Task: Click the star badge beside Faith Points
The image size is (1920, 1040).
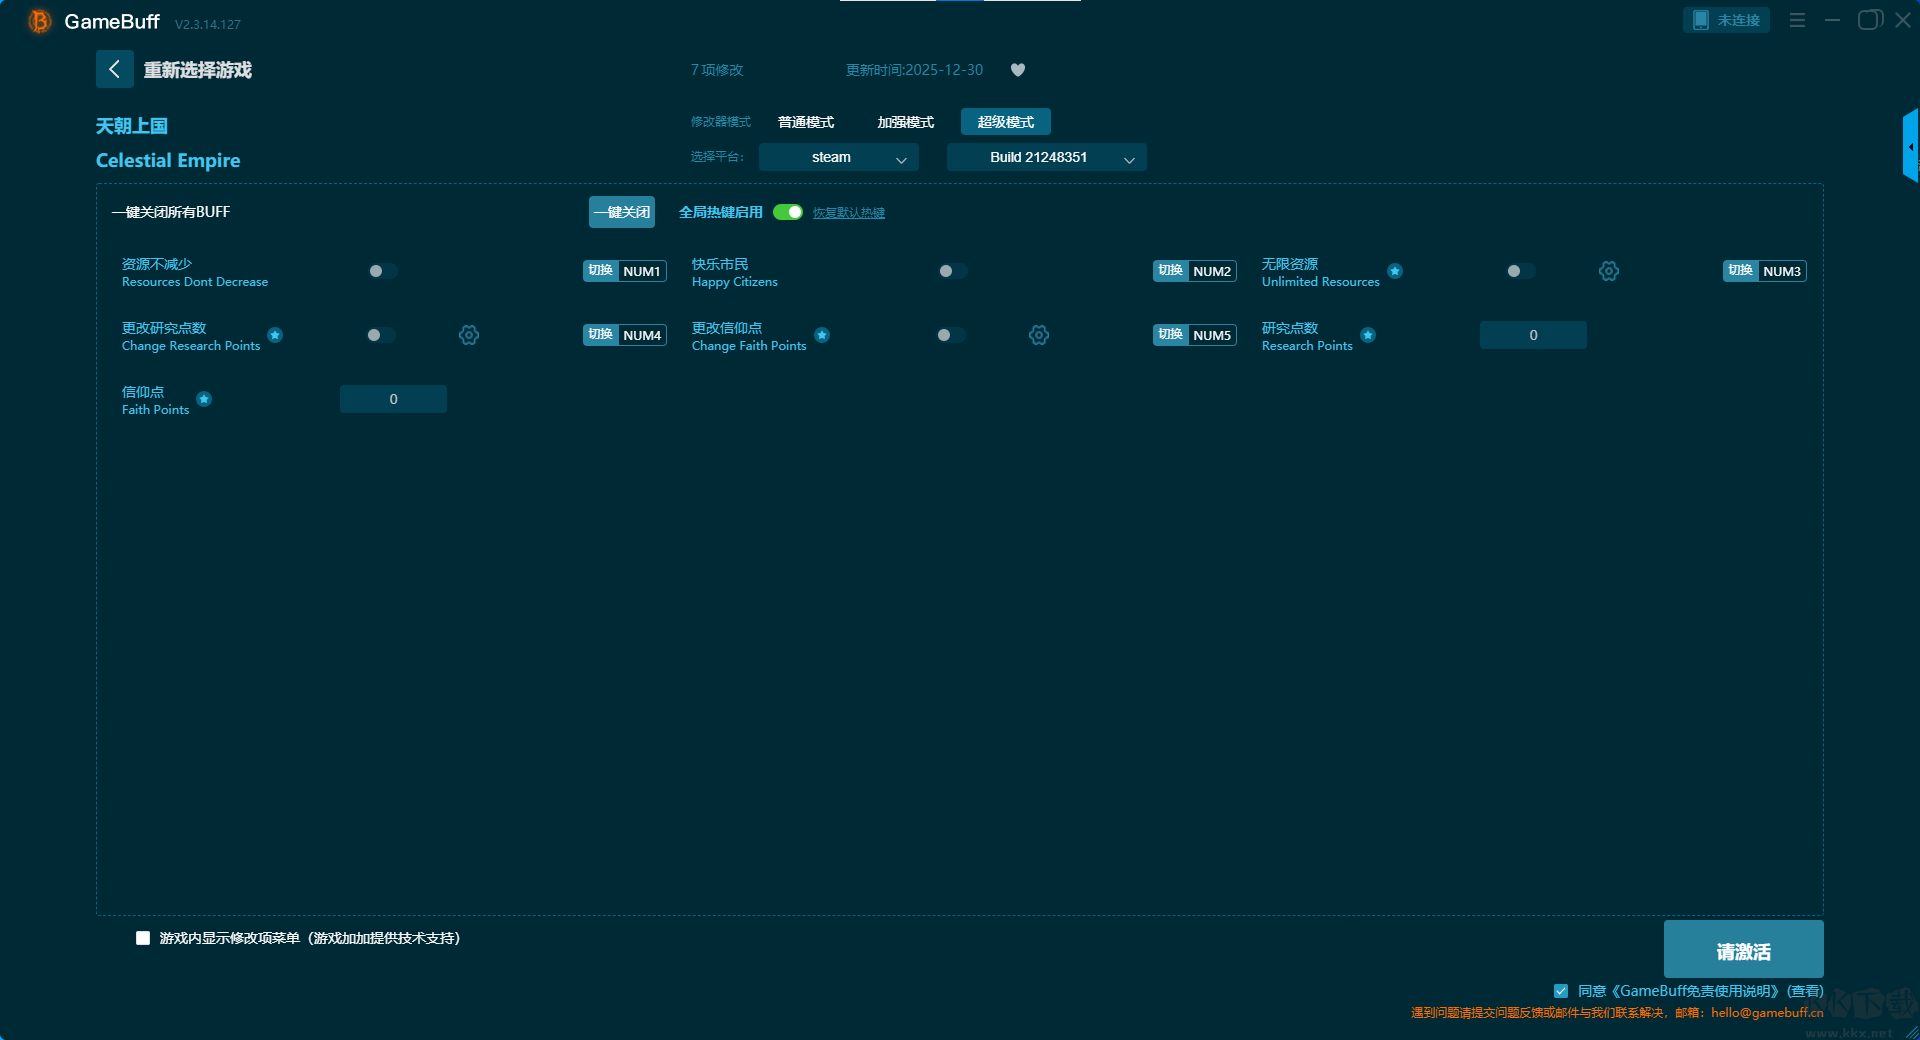Action: pyautogui.click(x=204, y=399)
